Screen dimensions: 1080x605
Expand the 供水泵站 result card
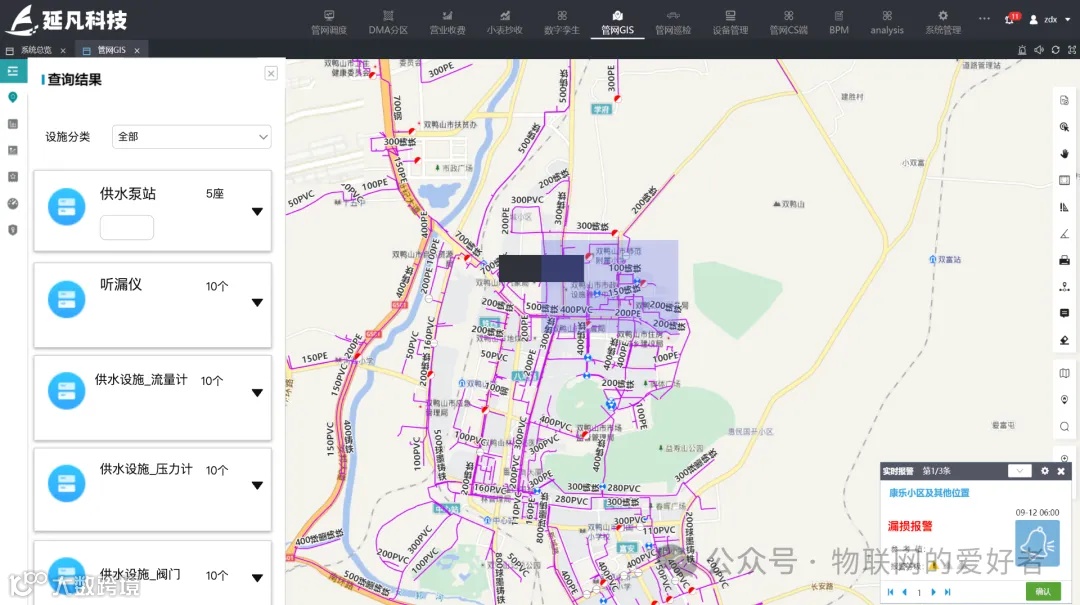click(257, 212)
